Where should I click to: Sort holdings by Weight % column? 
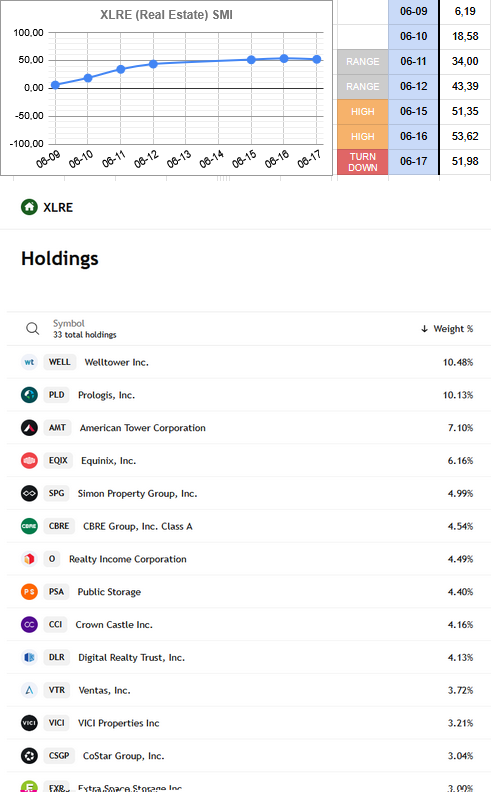(x=448, y=329)
